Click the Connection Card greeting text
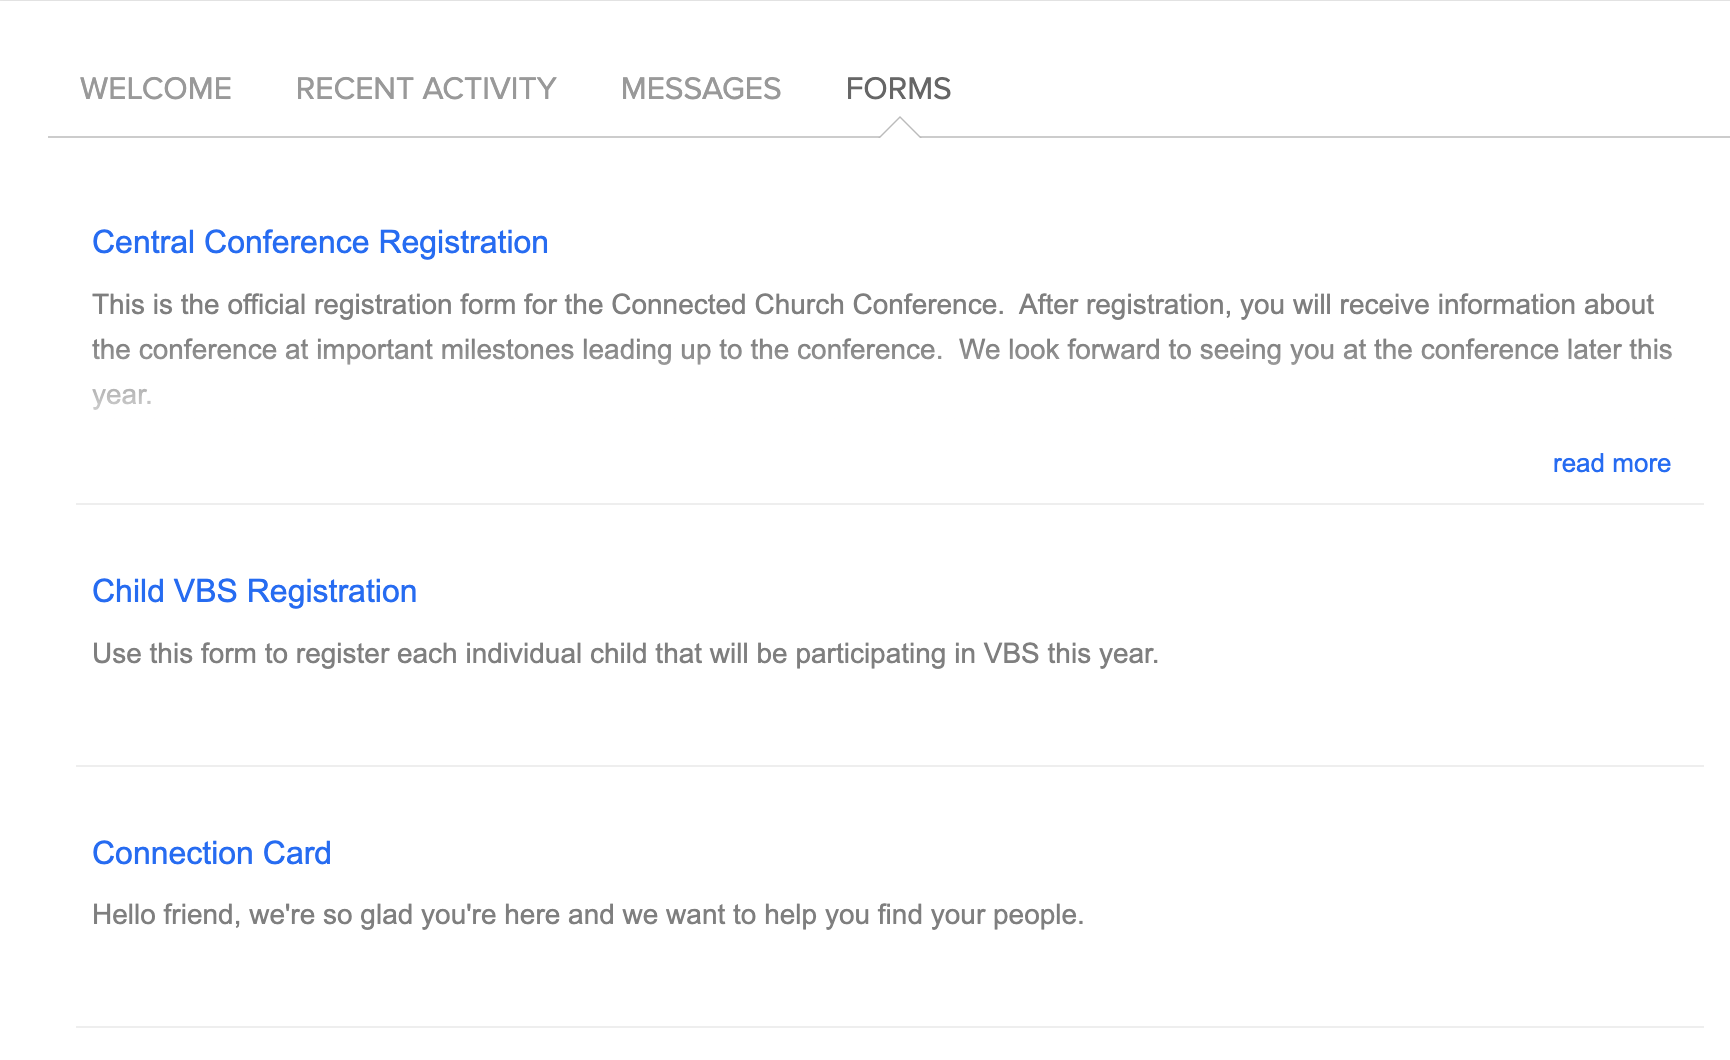 point(588,913)
